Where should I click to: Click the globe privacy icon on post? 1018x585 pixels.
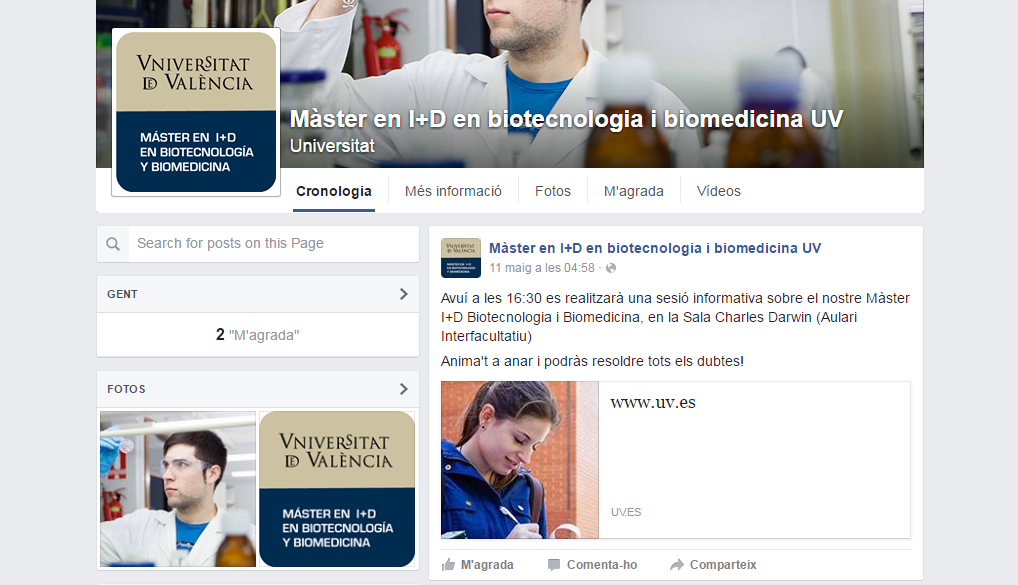pyautogui.click(x=611, y=268)
